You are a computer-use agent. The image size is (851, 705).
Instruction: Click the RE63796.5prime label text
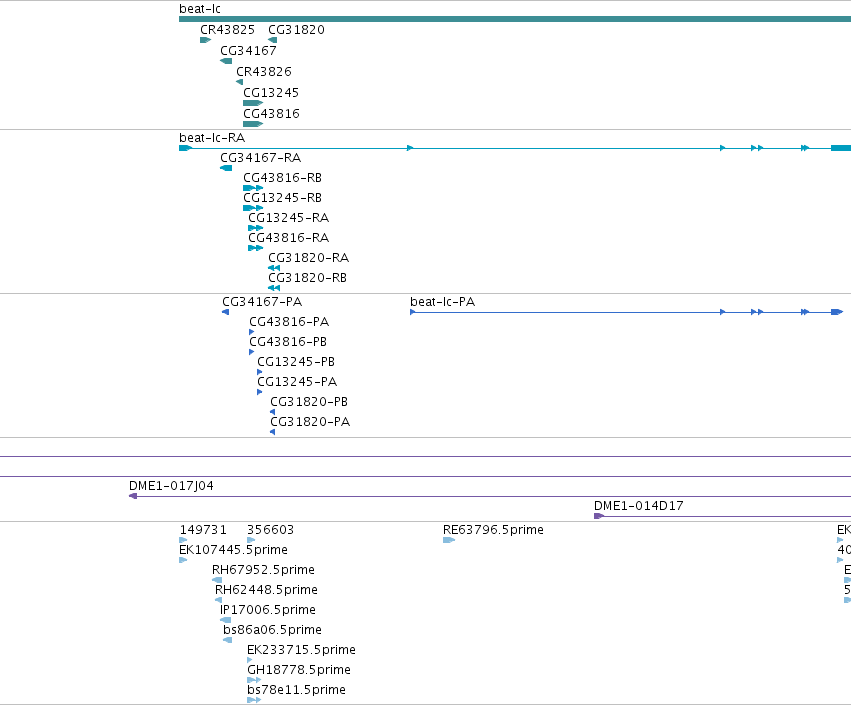point(493,530)
